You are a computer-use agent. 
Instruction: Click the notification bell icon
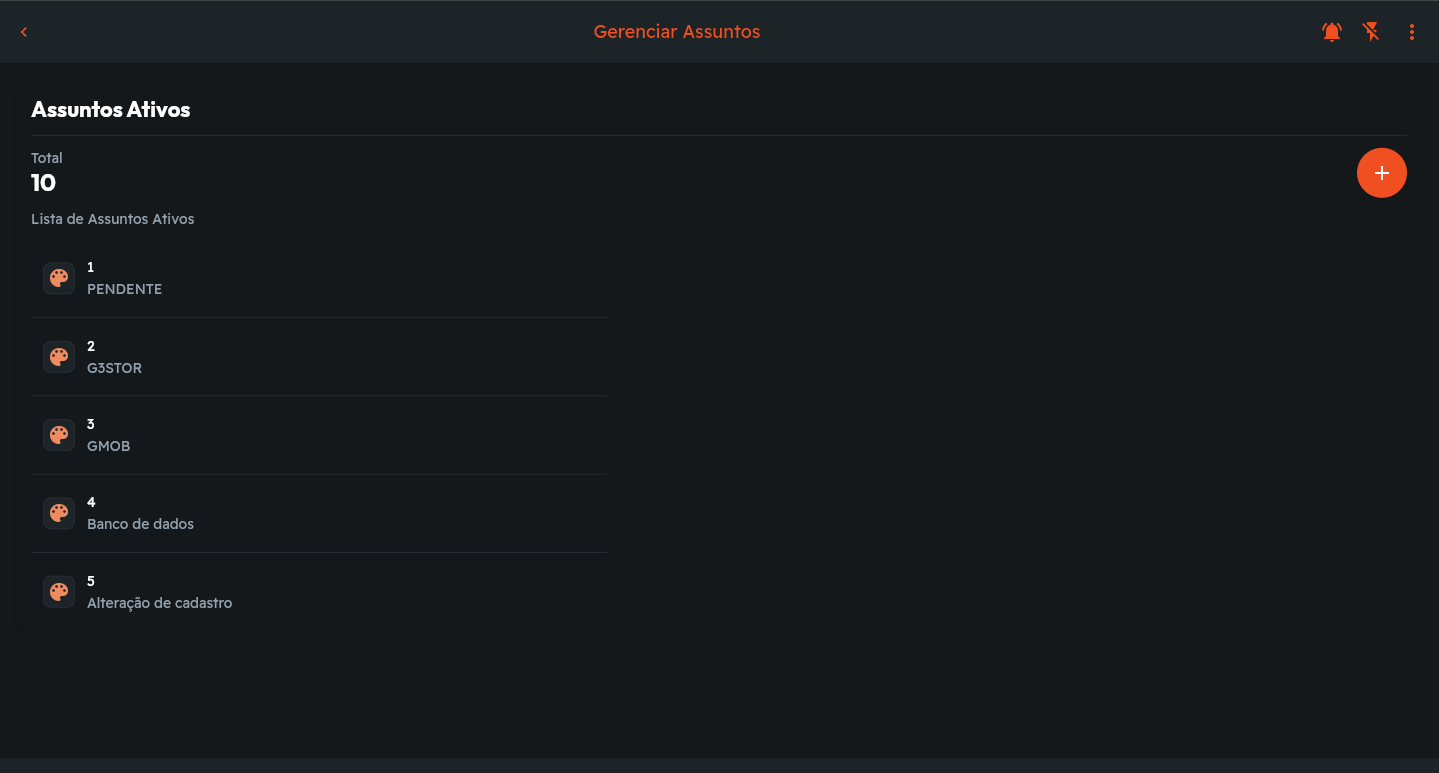click(x=1332, y=32)
